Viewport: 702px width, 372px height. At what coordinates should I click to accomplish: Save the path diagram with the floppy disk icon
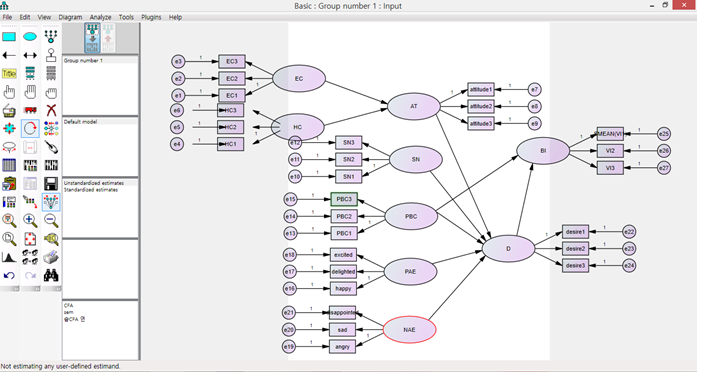click(51, 184)
